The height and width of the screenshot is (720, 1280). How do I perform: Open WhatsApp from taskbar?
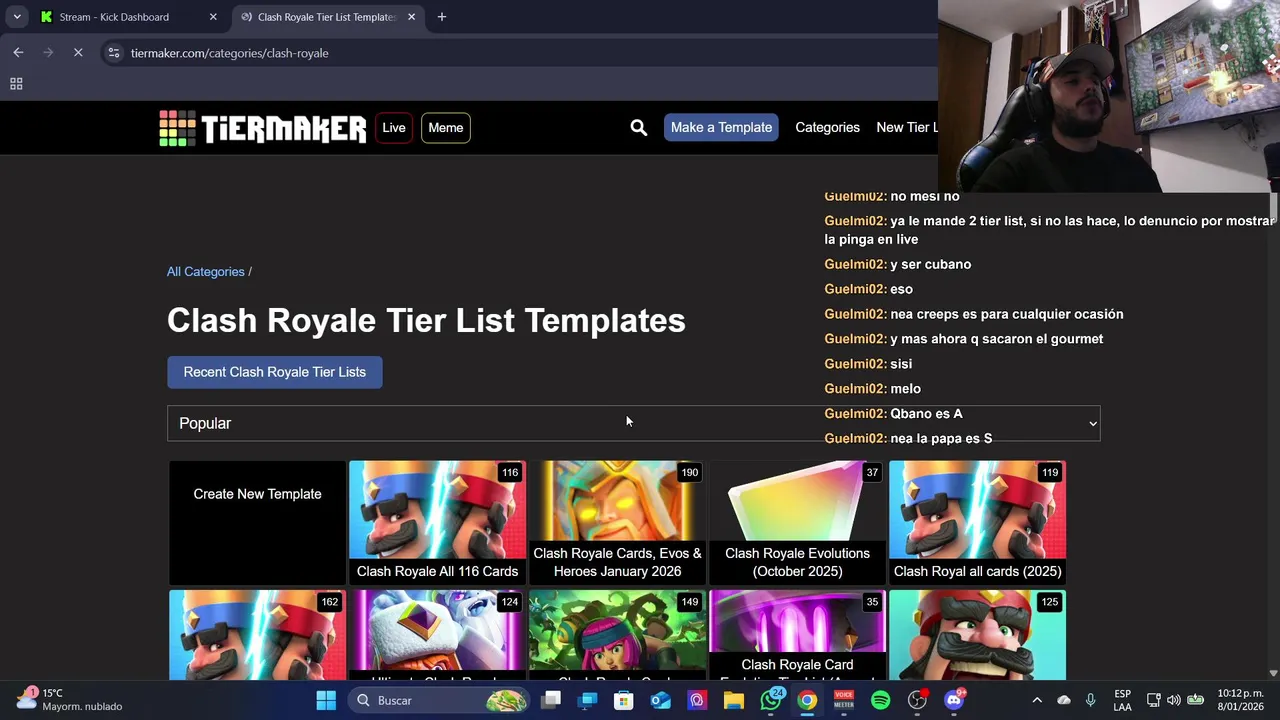pos(771,700)
